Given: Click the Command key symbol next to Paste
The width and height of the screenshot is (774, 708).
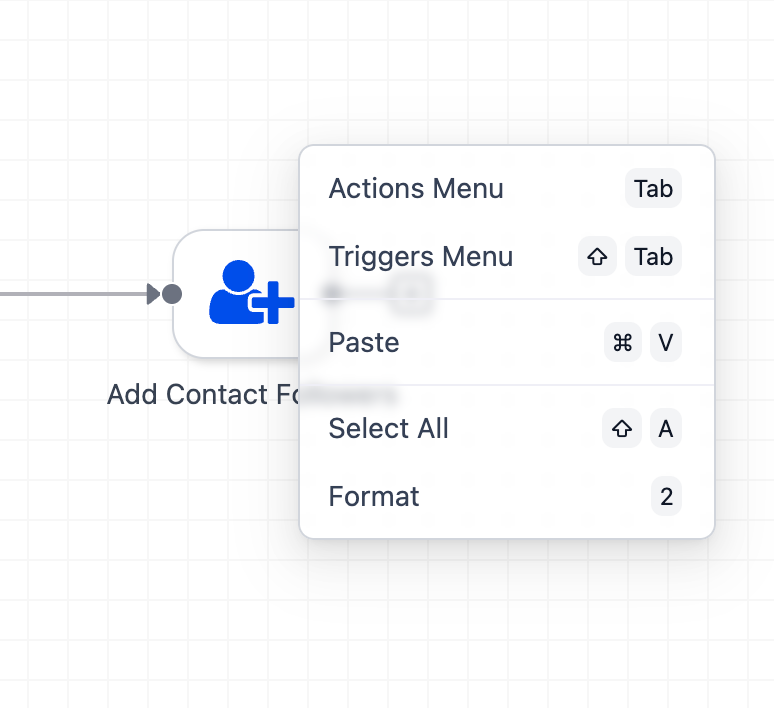Looking at the screenshot, I should [x=623, y=343].
